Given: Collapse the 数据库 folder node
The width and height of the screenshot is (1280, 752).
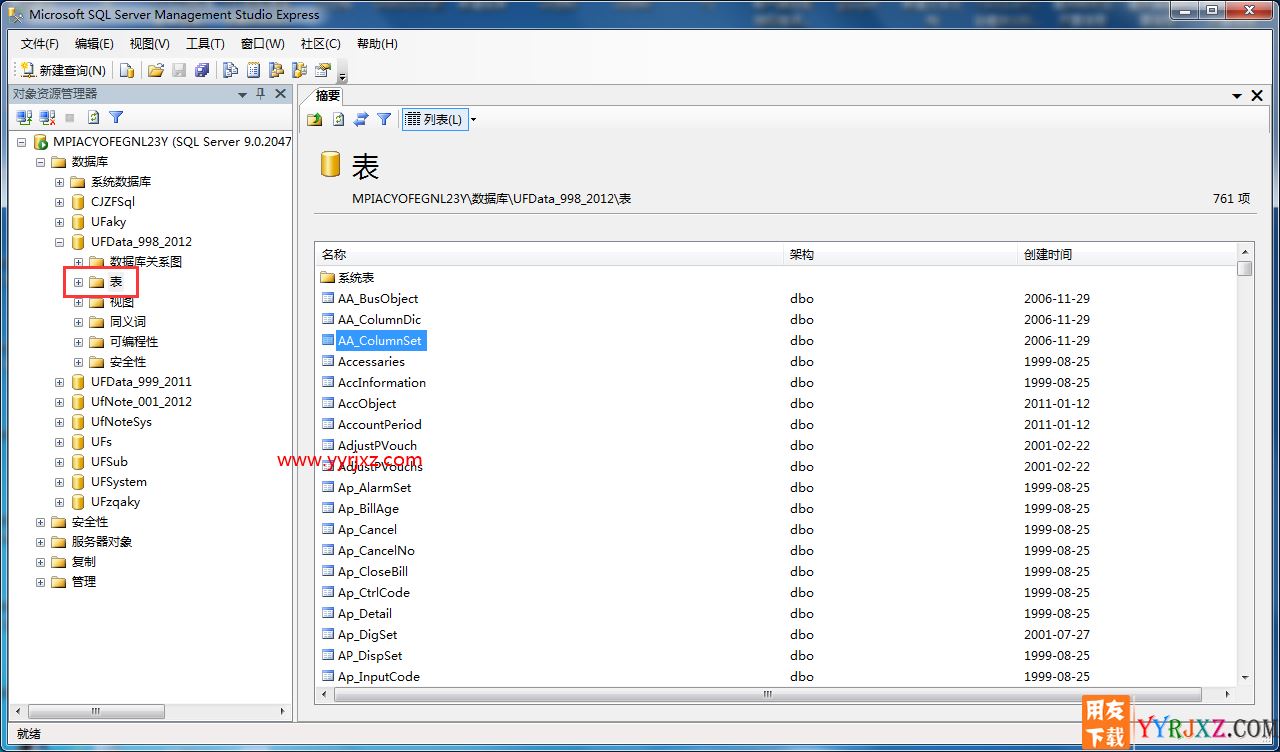Looking at the screenshot, I should tap(41, 162).
